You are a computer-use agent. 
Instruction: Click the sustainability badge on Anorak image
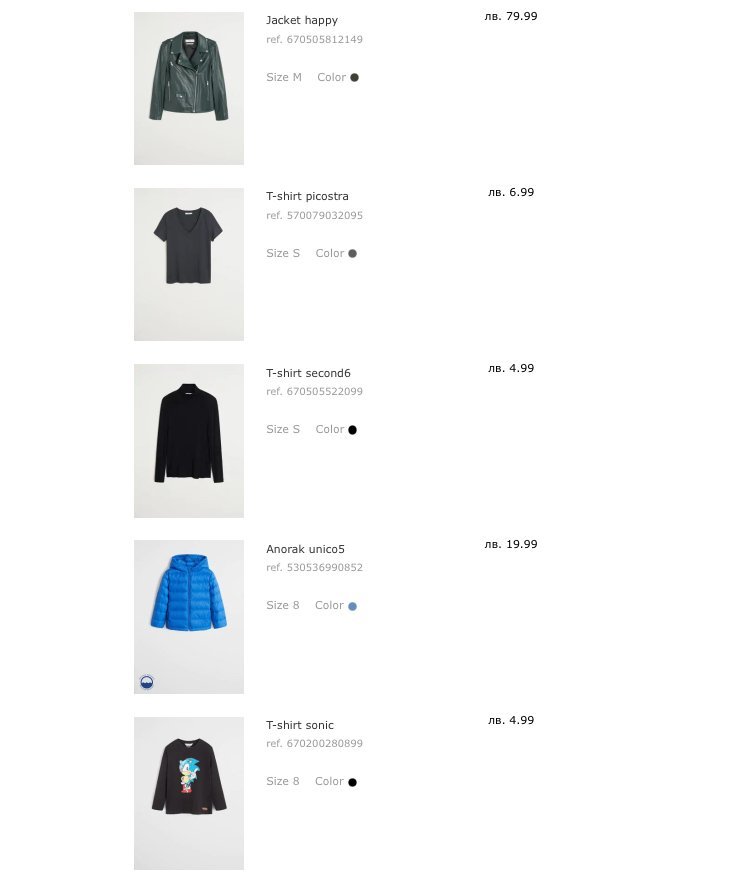click(146, 682)
